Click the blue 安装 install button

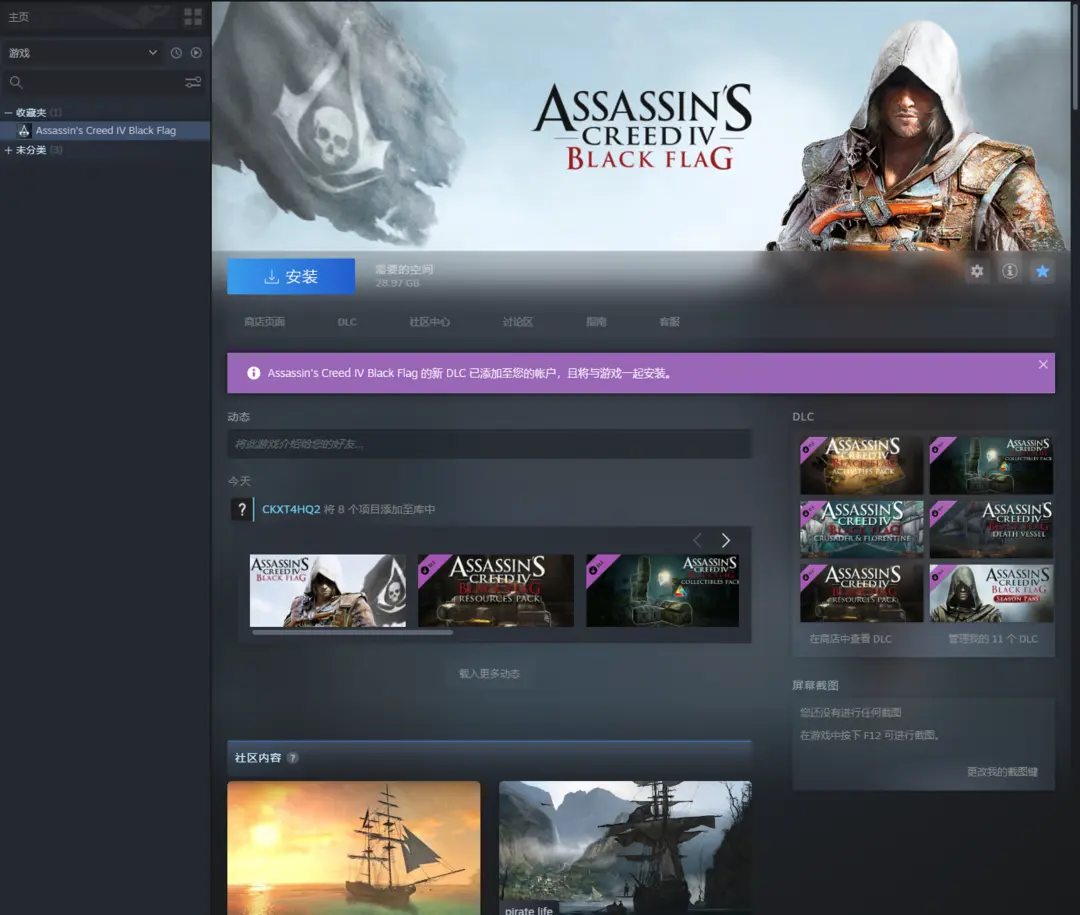click(291, 276)
